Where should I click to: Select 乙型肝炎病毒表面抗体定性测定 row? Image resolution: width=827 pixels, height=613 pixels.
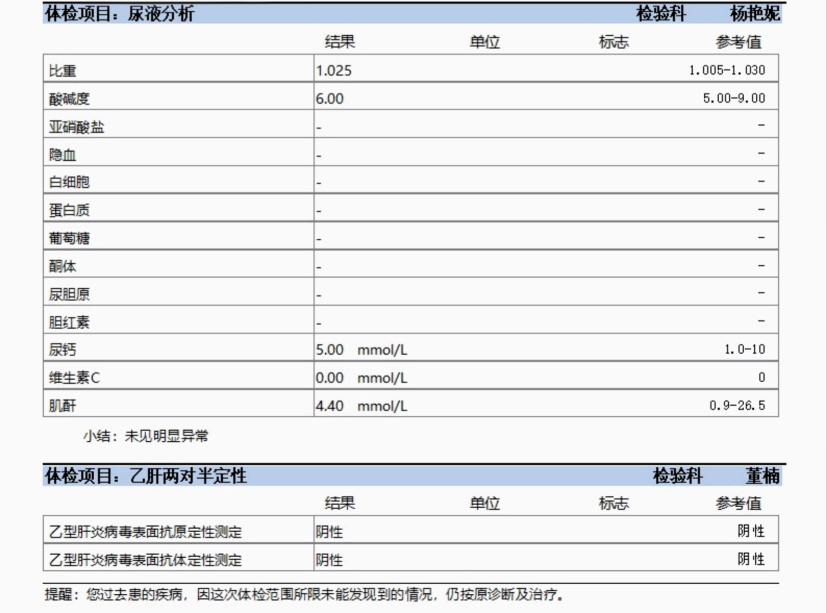(410, 558)
